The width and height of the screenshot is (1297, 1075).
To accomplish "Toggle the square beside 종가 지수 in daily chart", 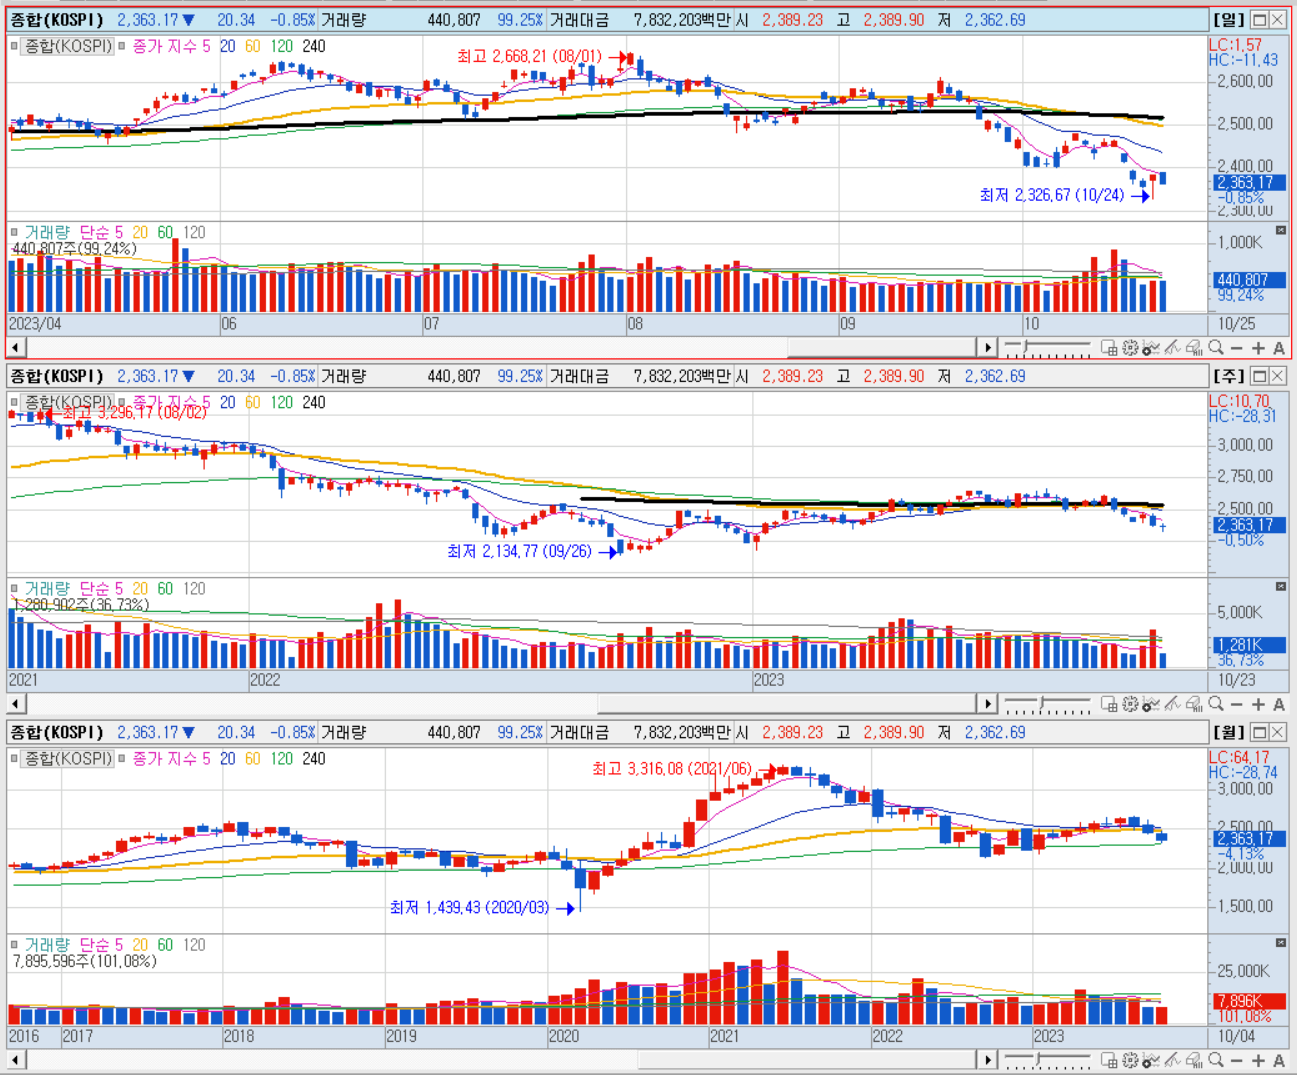I will click(x=122, y=46).
